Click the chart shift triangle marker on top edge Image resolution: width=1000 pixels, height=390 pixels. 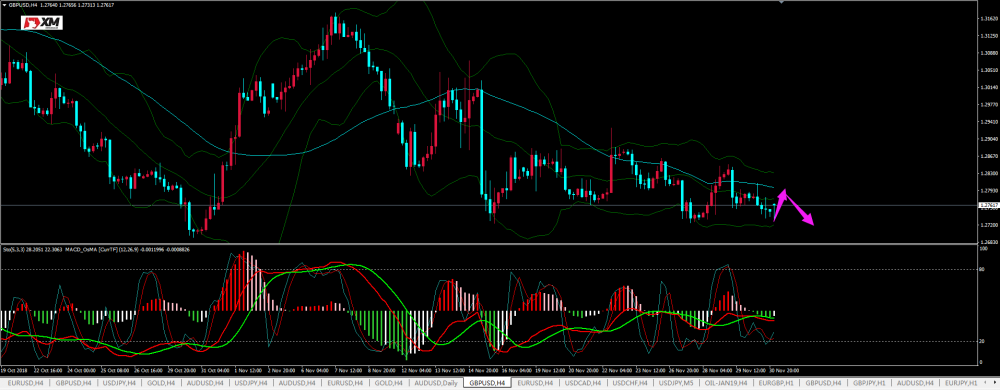pos(781,2)
